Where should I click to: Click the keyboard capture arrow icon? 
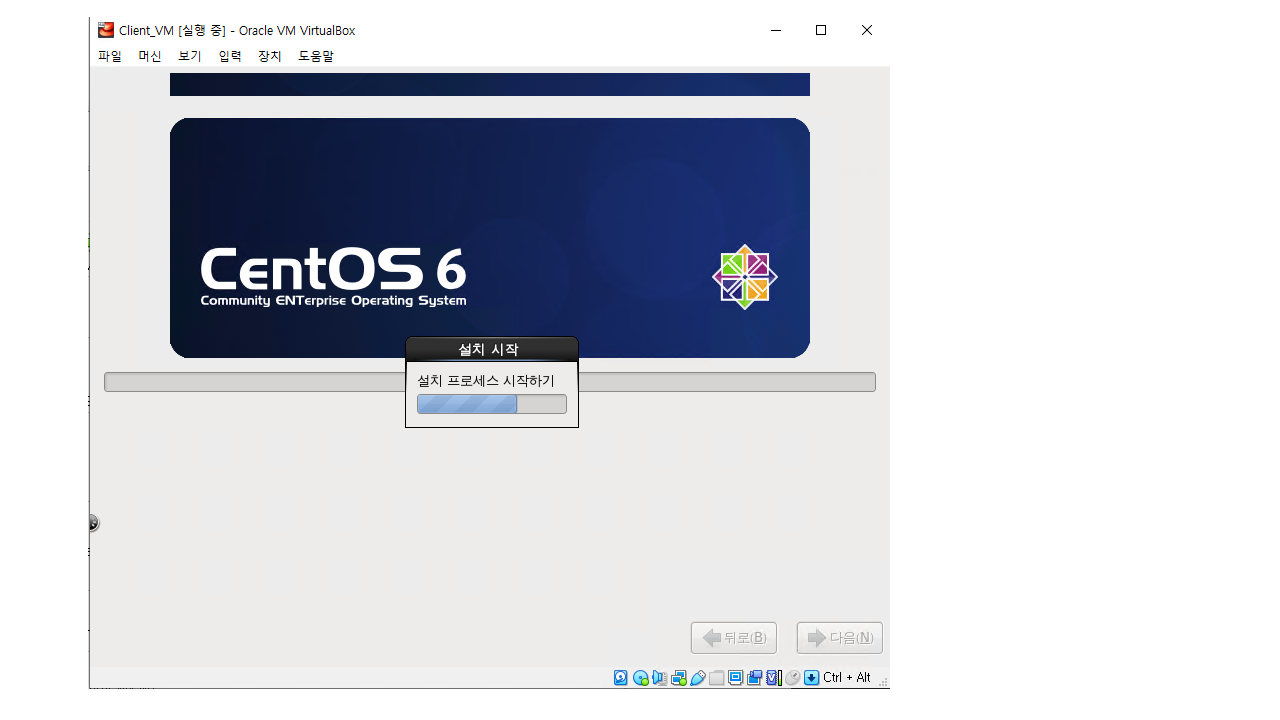tap(811, 678)
